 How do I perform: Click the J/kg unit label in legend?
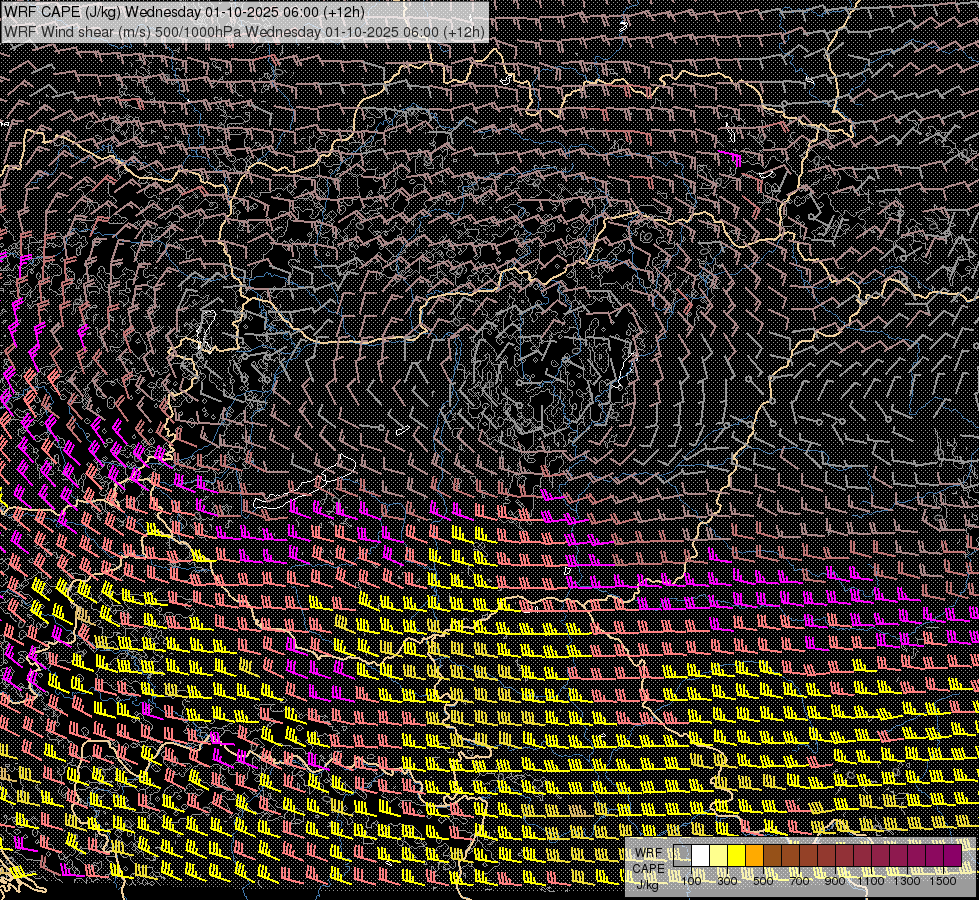tap(648, 885)
